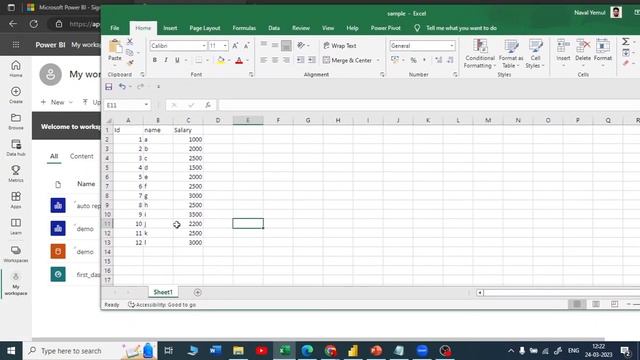
Task: Select the column E header
Action: pos(248,120)
